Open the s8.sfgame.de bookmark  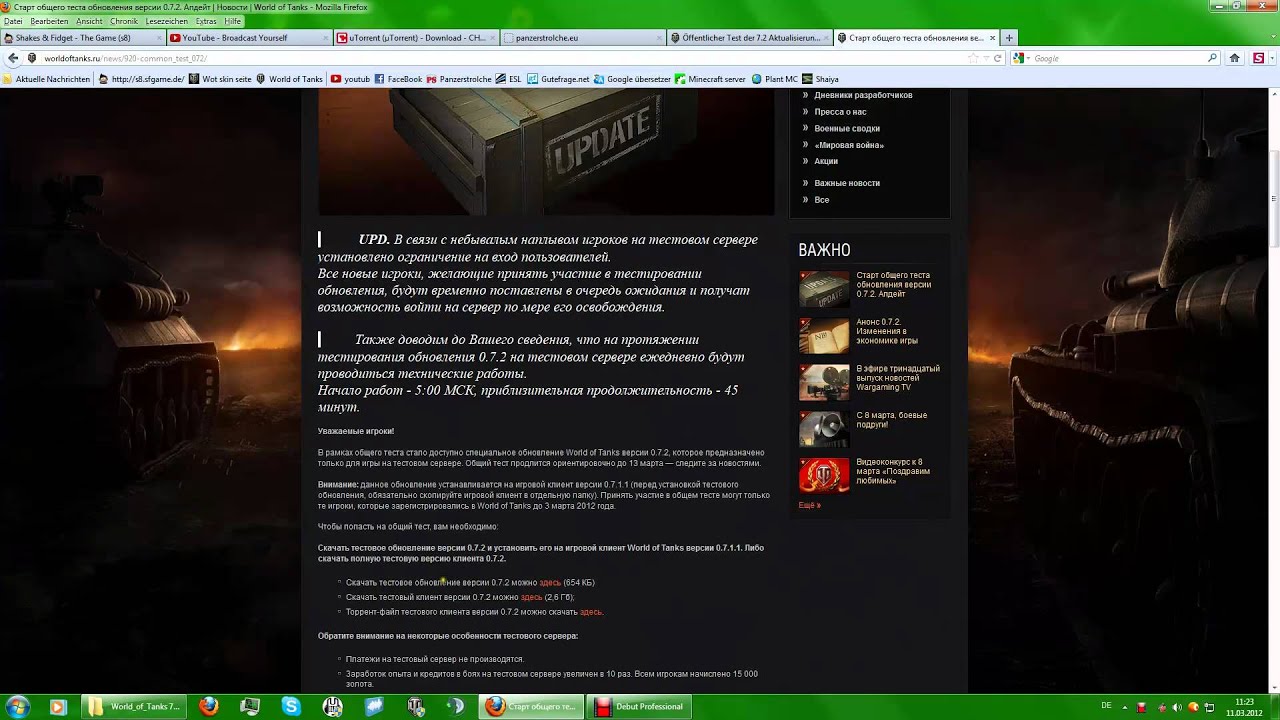point(141,79)
